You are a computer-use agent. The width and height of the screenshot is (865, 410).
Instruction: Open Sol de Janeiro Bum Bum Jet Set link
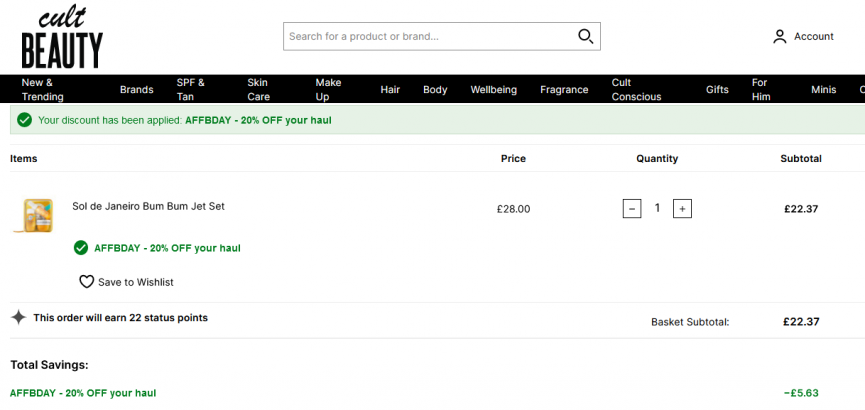tap(148, 206)
